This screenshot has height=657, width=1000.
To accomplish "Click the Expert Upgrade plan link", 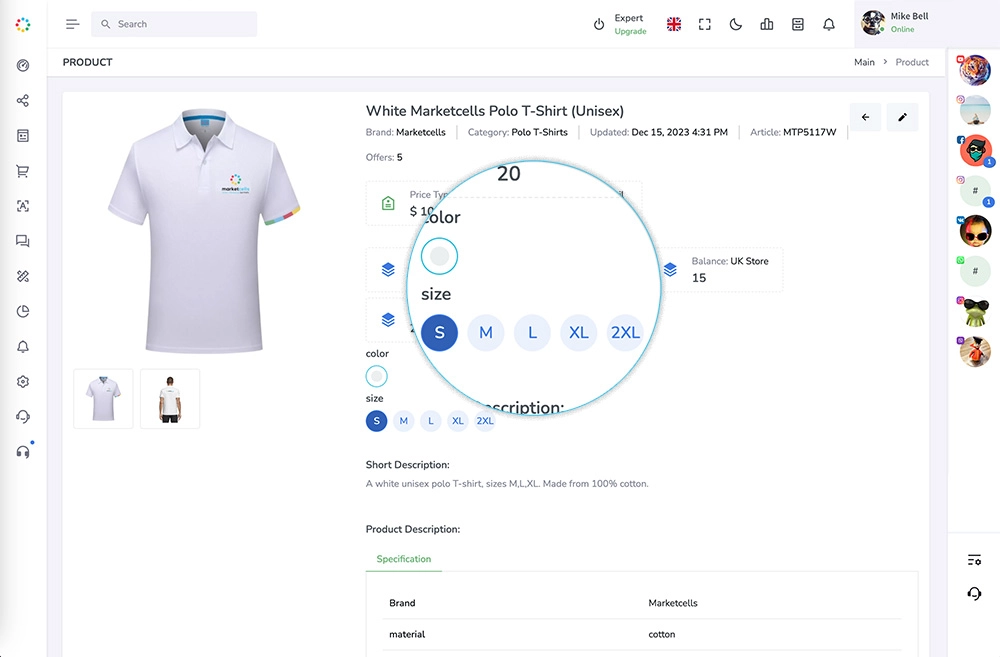I will (x=629, y=24).
